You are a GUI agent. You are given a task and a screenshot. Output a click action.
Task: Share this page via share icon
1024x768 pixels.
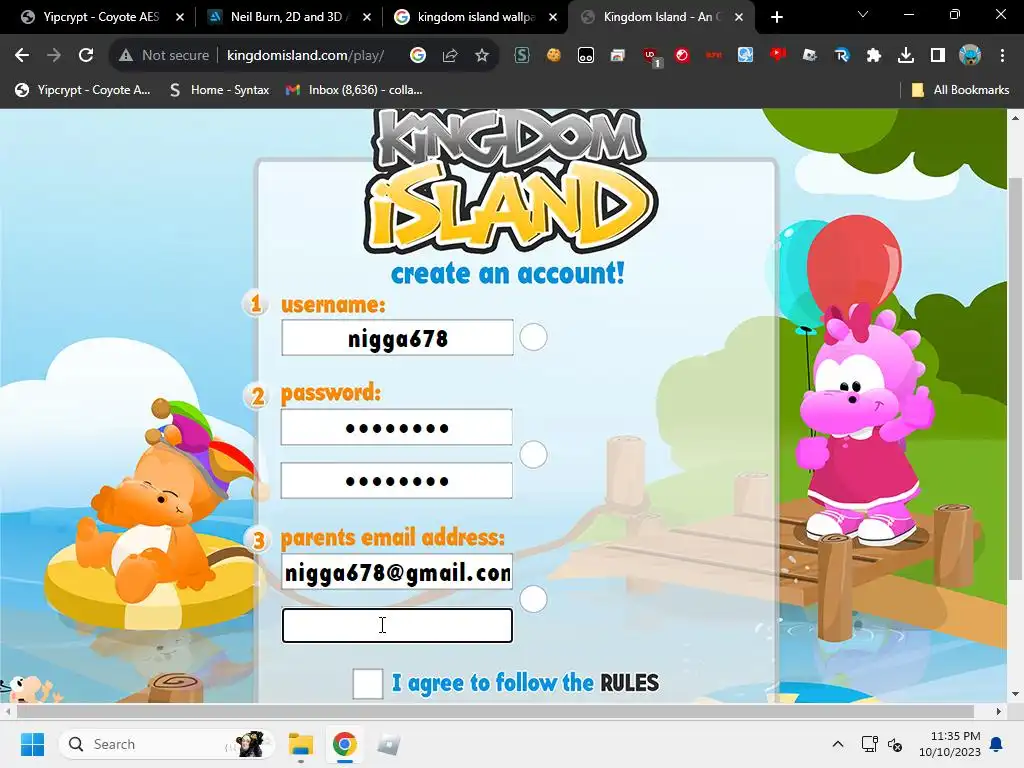[x=450, y=56]
